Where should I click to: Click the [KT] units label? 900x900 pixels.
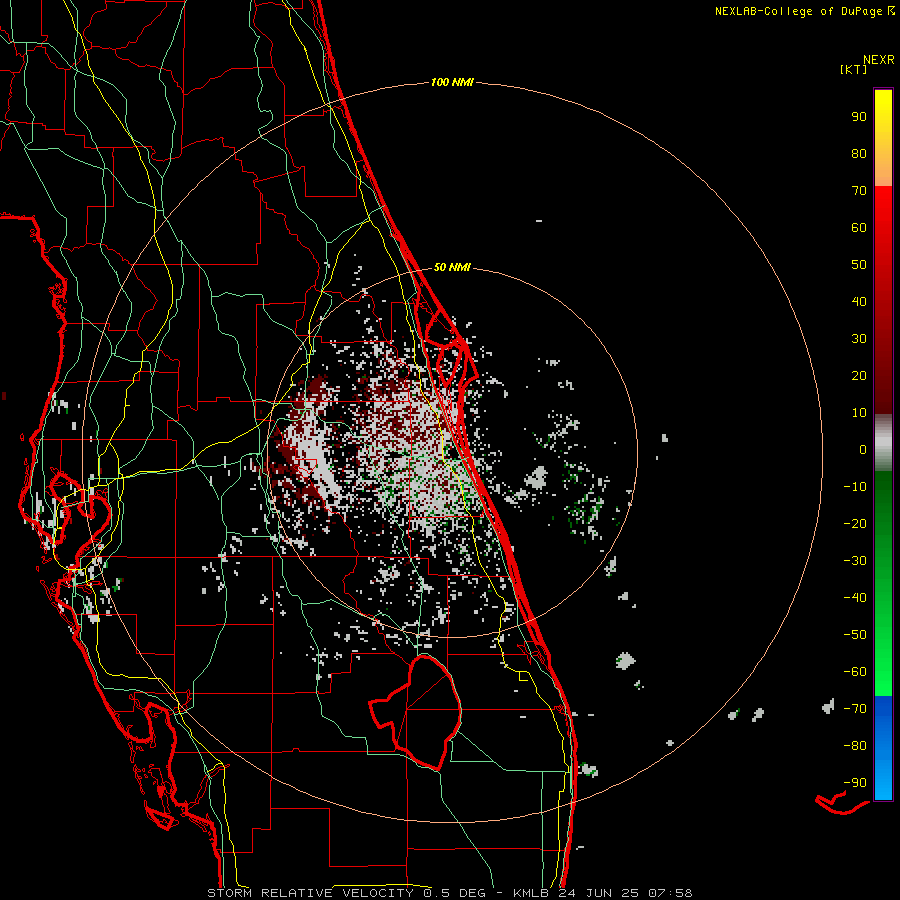(854, 69)
